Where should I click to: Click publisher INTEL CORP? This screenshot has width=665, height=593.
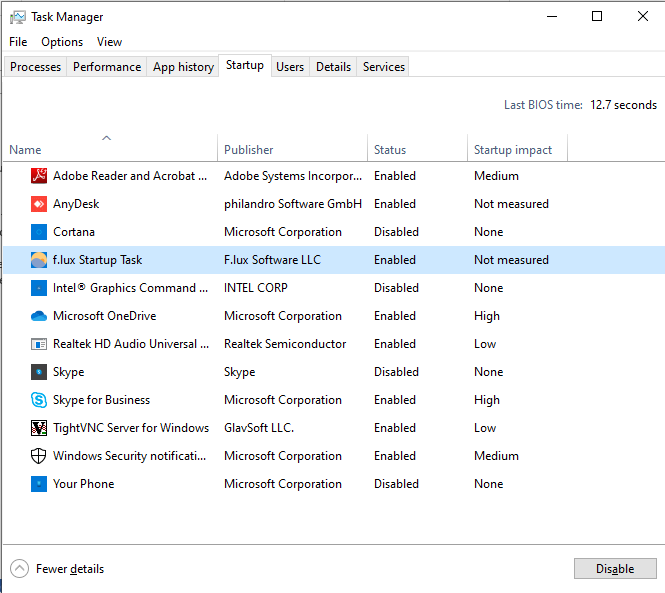point(256,288)
